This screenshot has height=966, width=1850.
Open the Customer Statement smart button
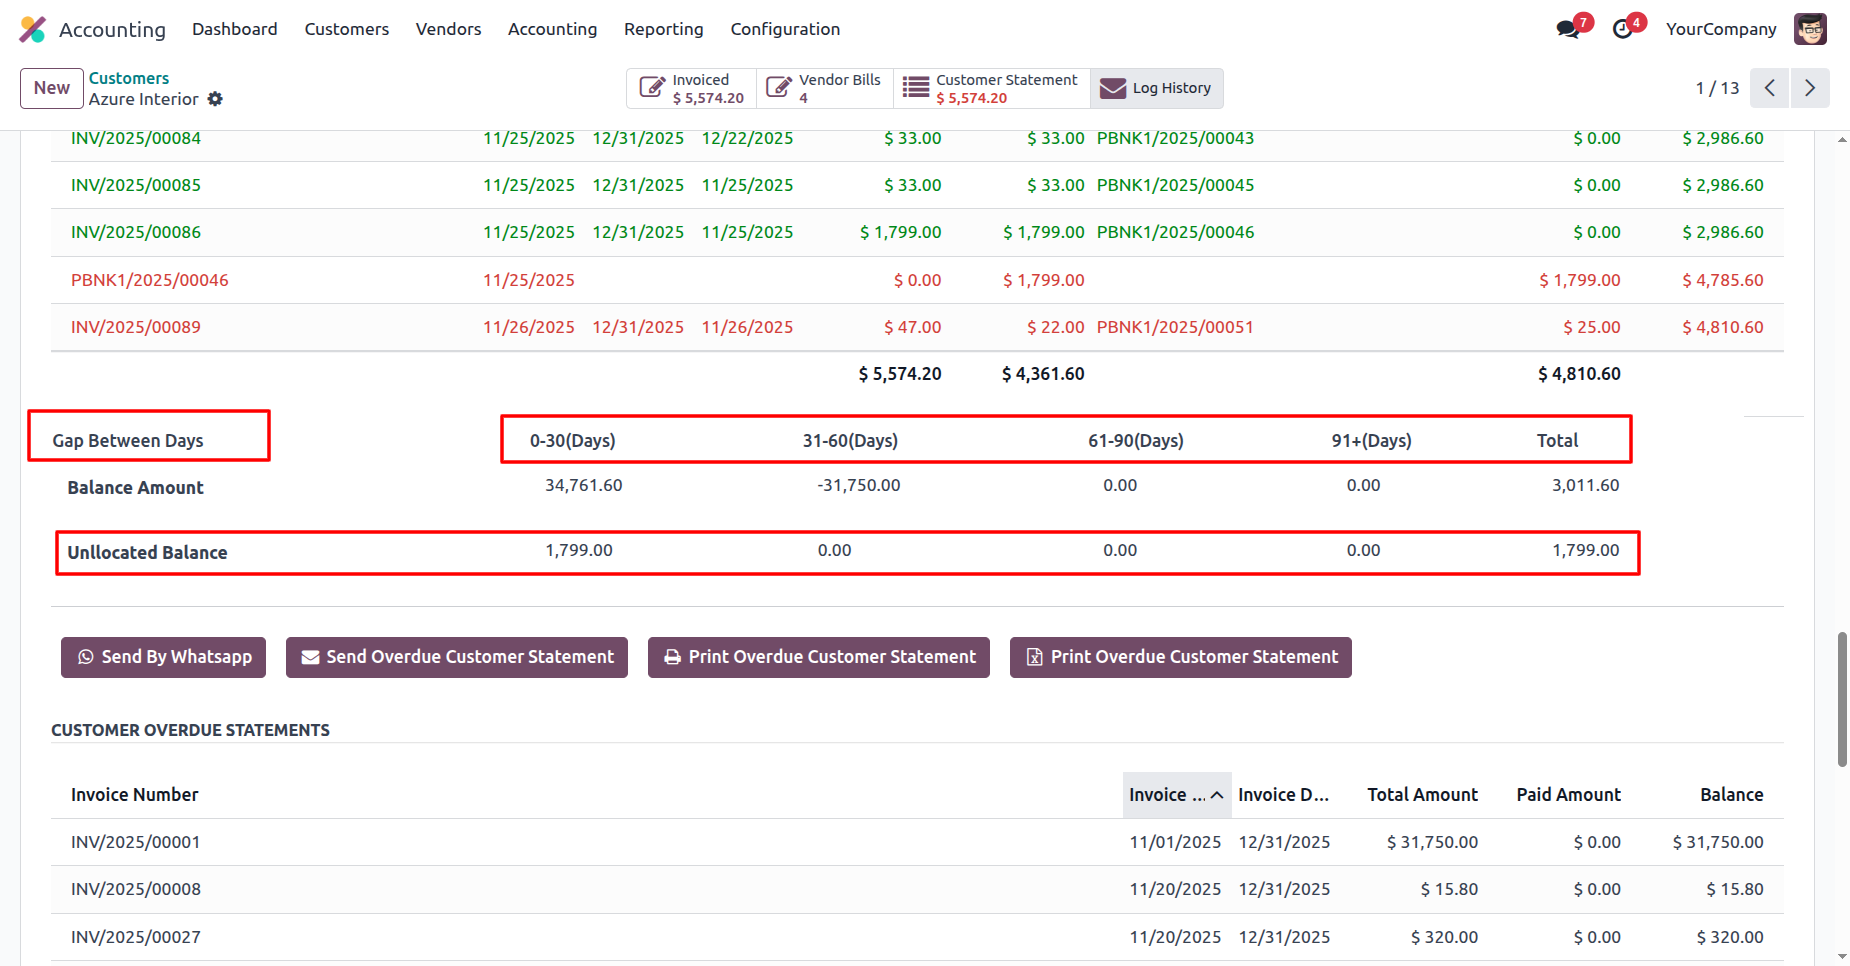(991, 88)
